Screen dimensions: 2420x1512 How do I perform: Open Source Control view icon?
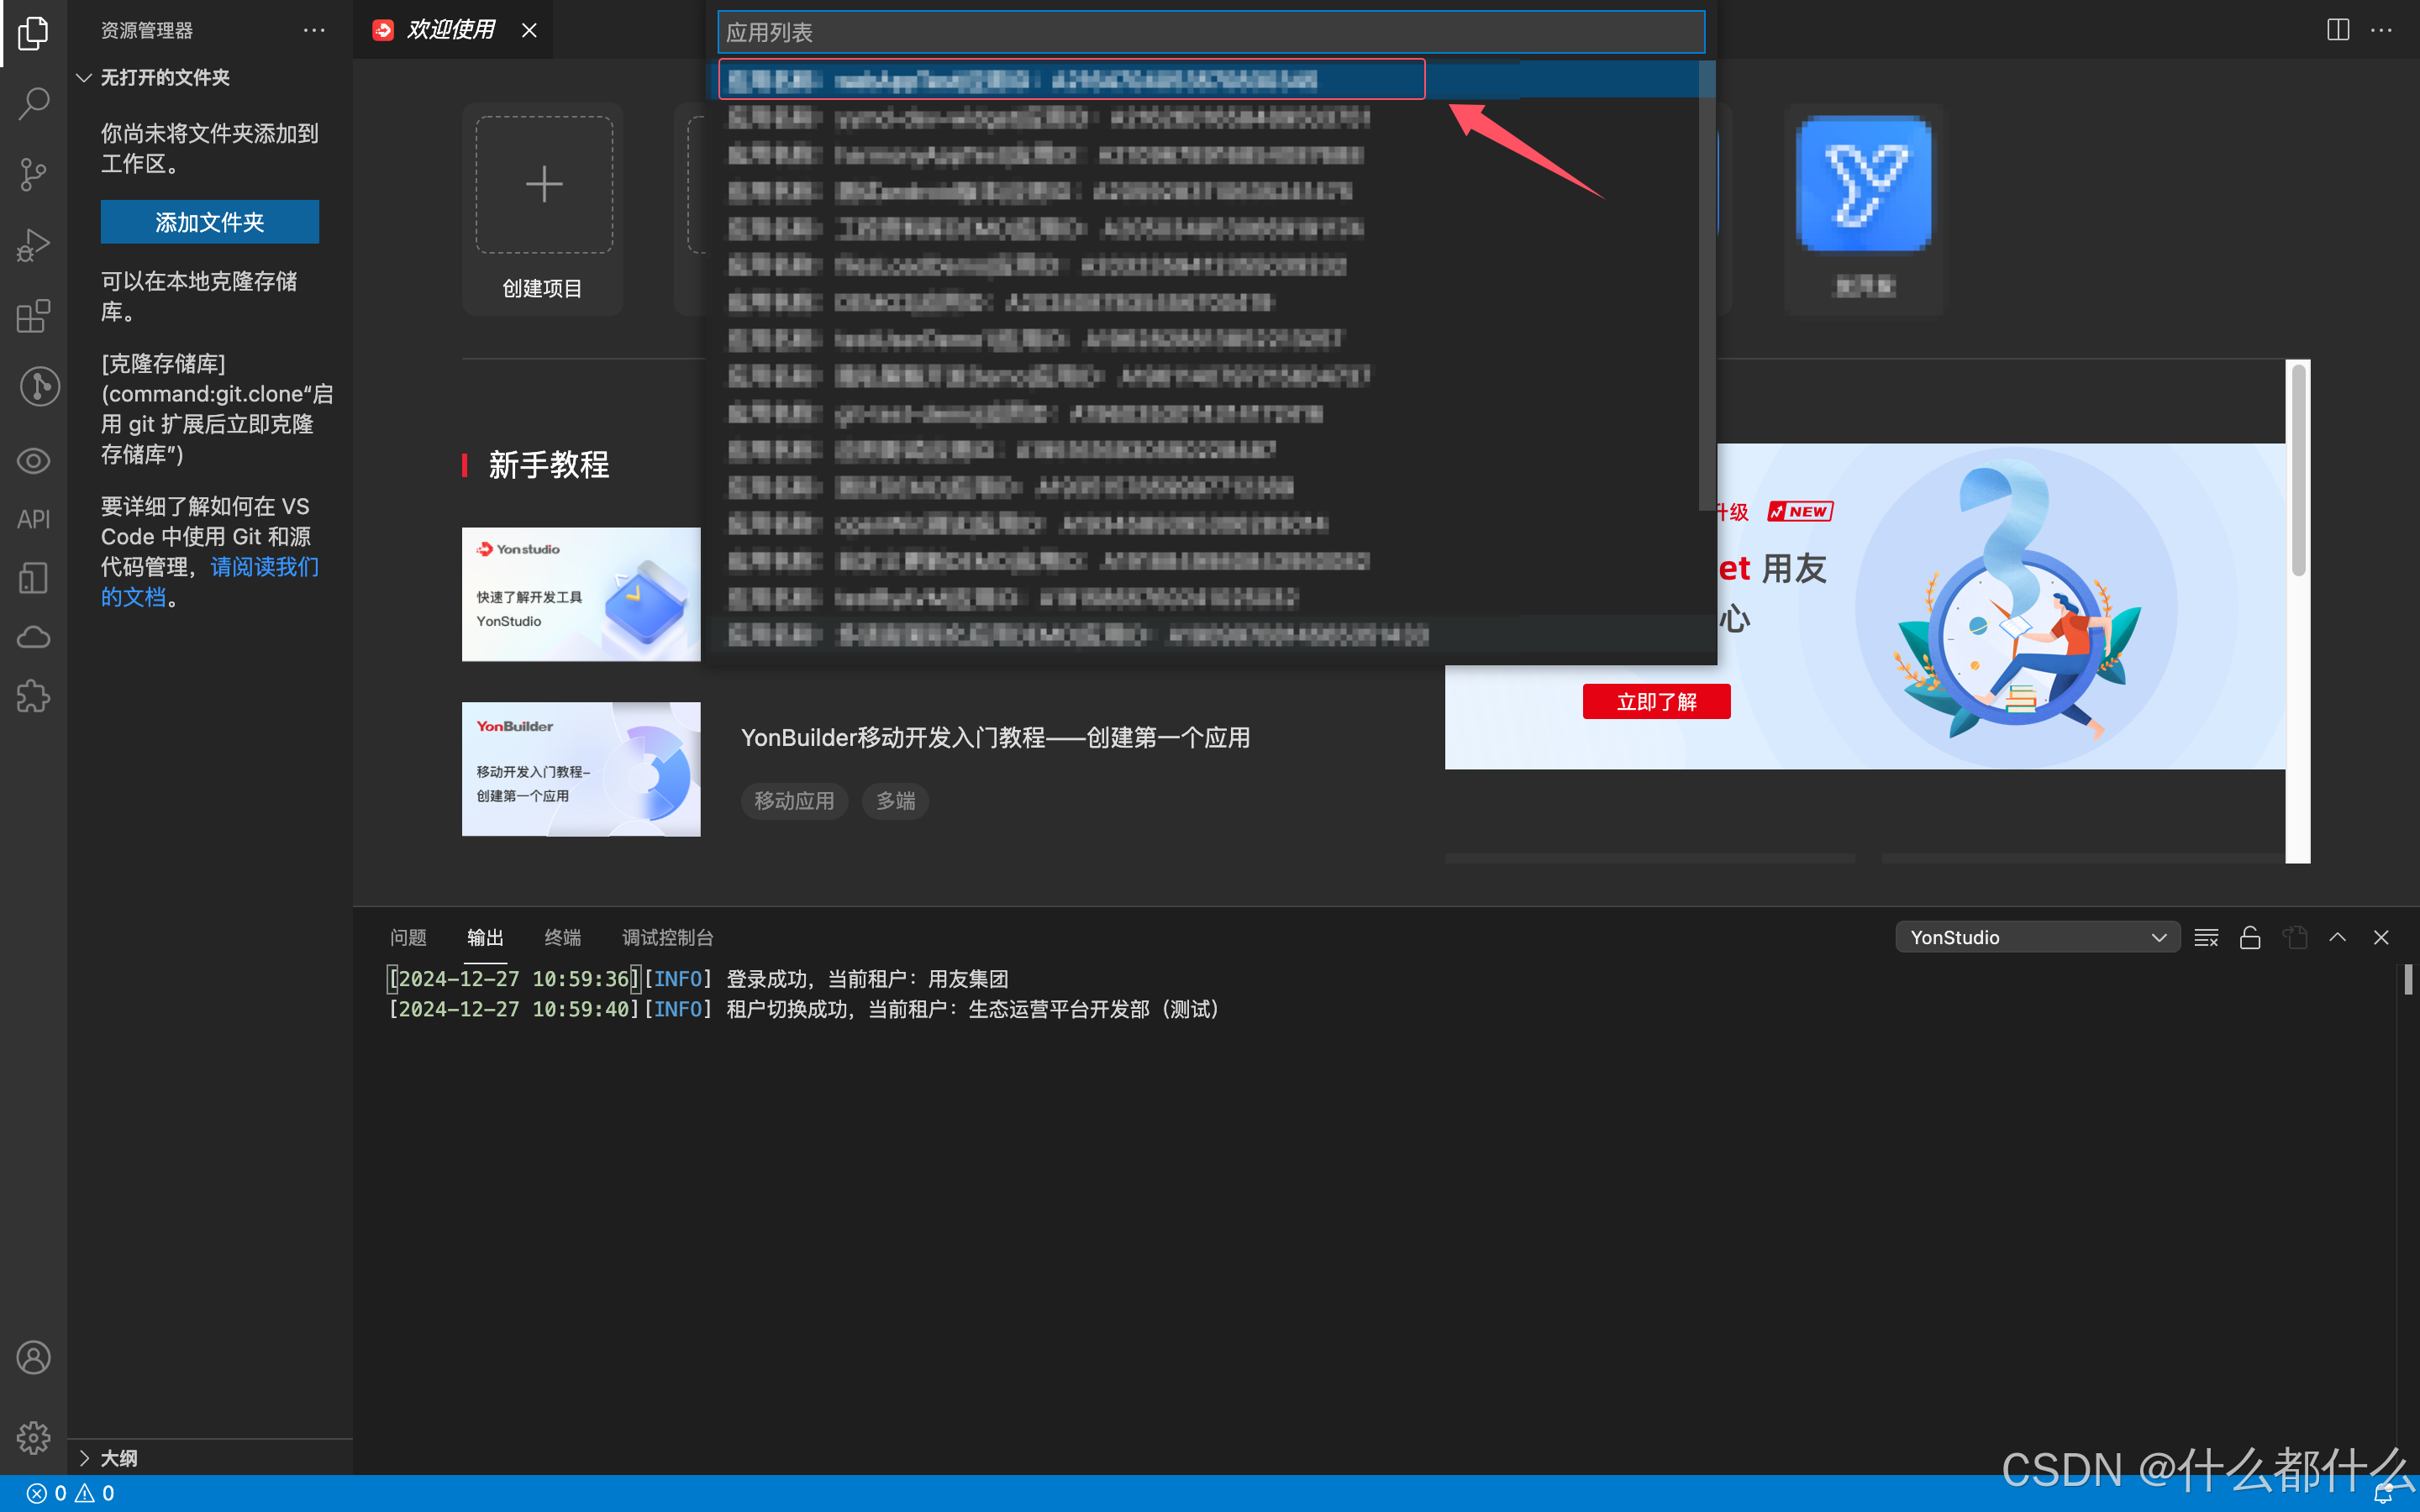pyautogui.click(x=33, y=174)
